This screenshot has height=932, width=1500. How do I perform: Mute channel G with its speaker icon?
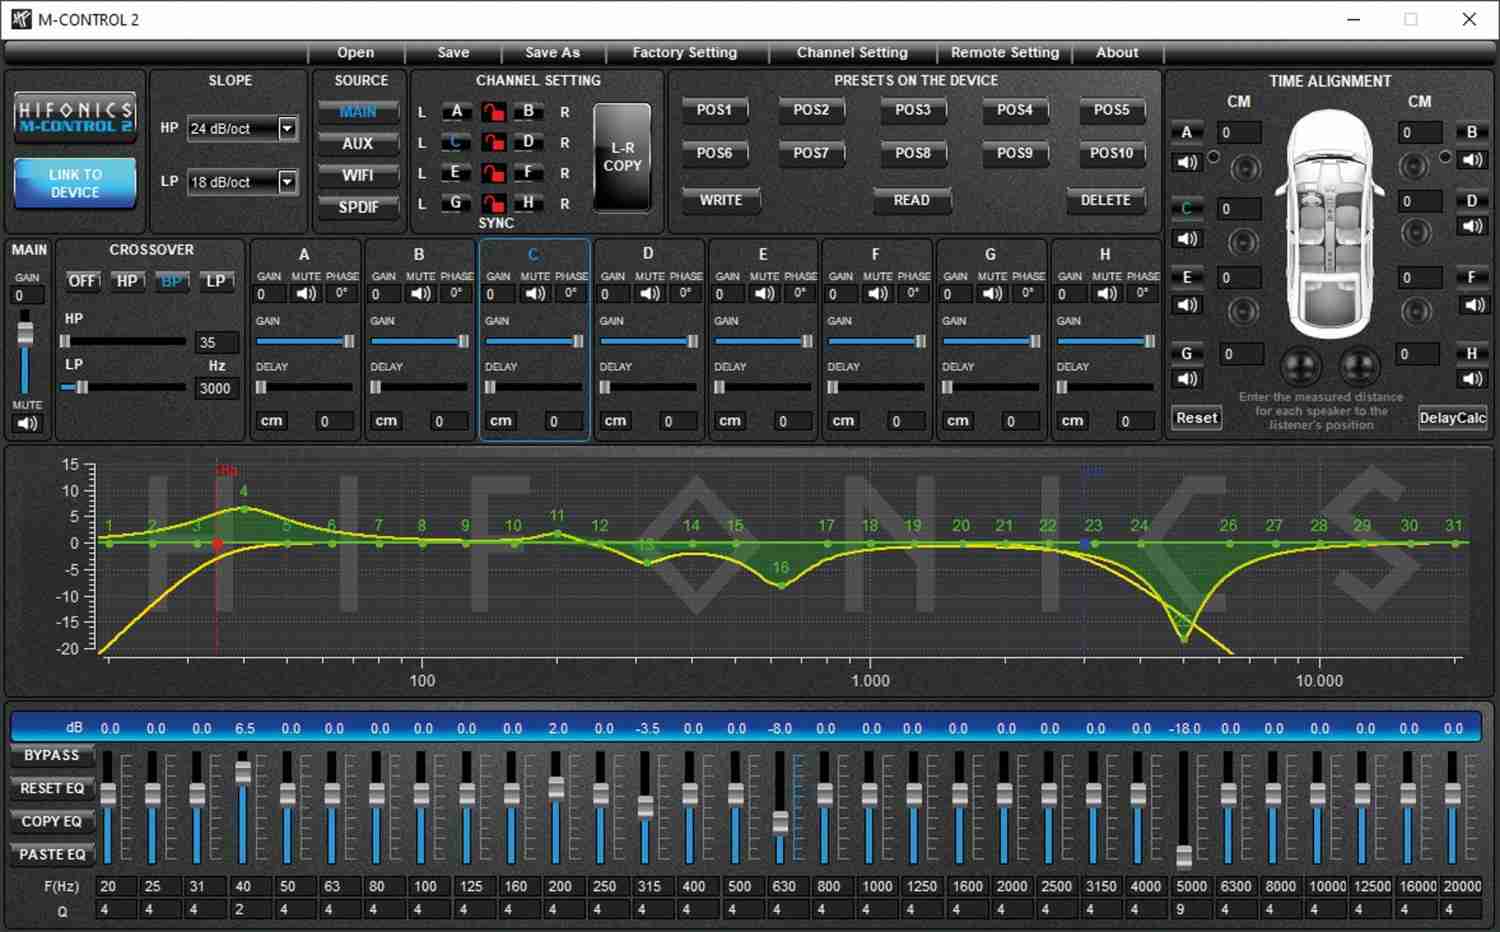coord(992,294)
